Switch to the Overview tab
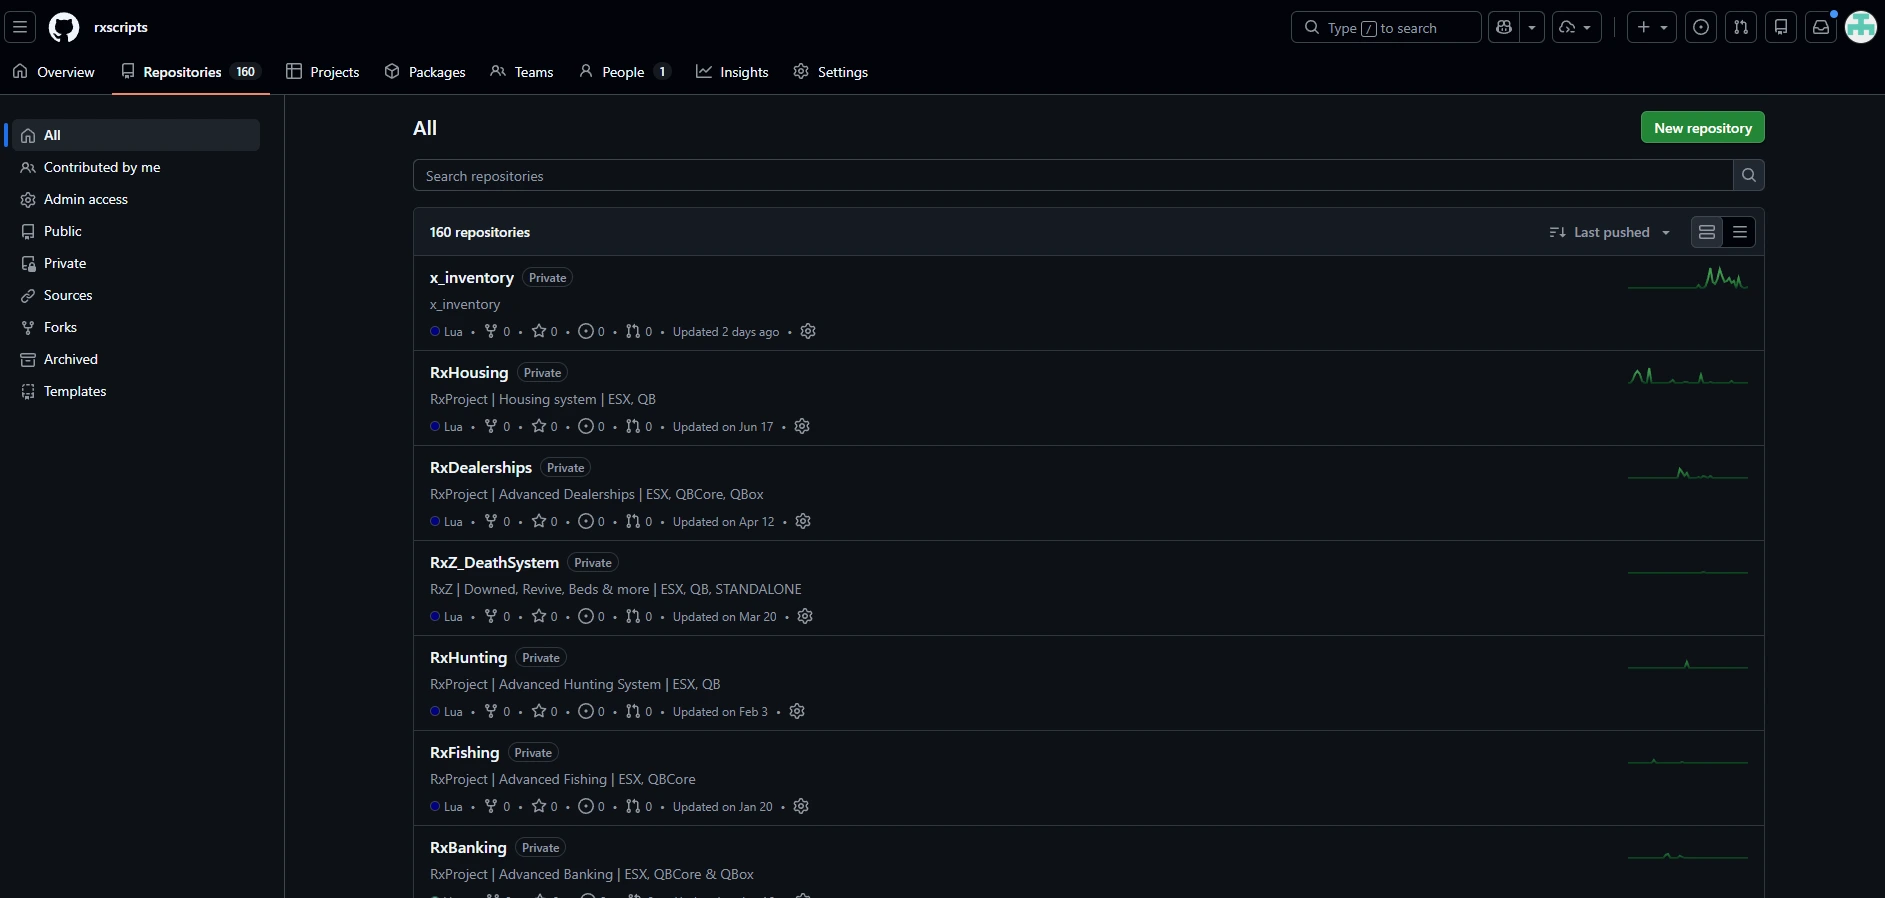This screenshot has width=1885, height=898. point(54,72)
